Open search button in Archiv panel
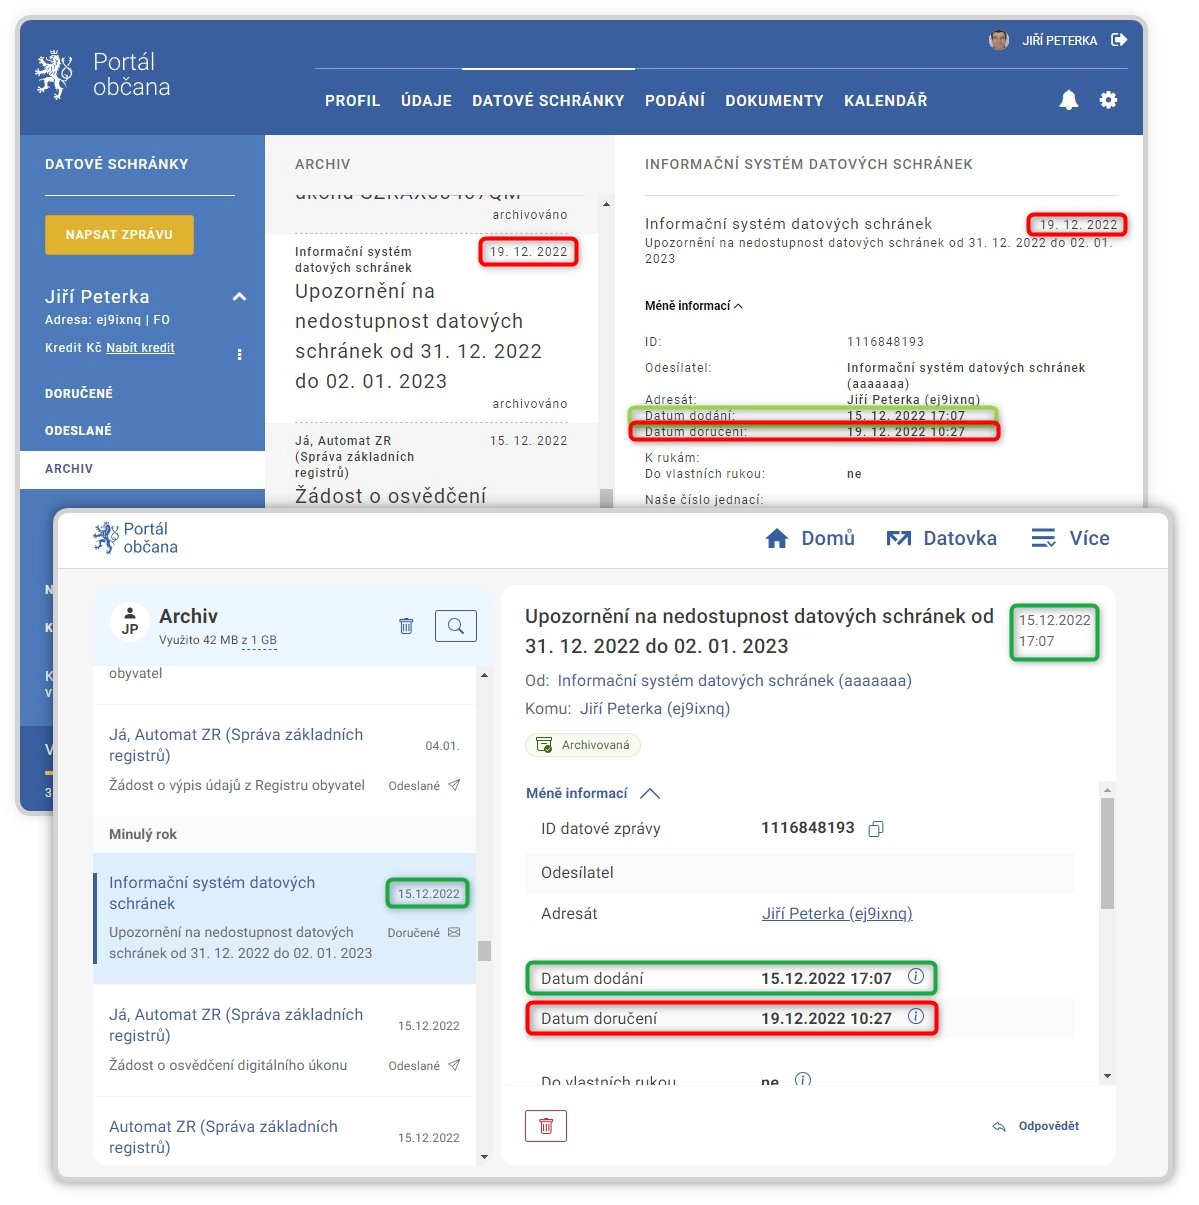 [456, 626]
